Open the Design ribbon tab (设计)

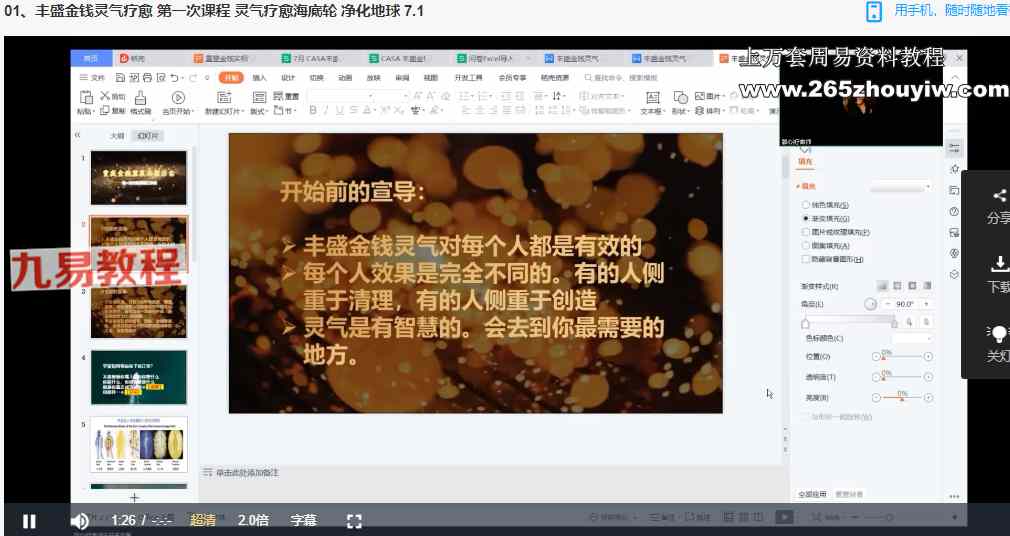click(288, 77)
